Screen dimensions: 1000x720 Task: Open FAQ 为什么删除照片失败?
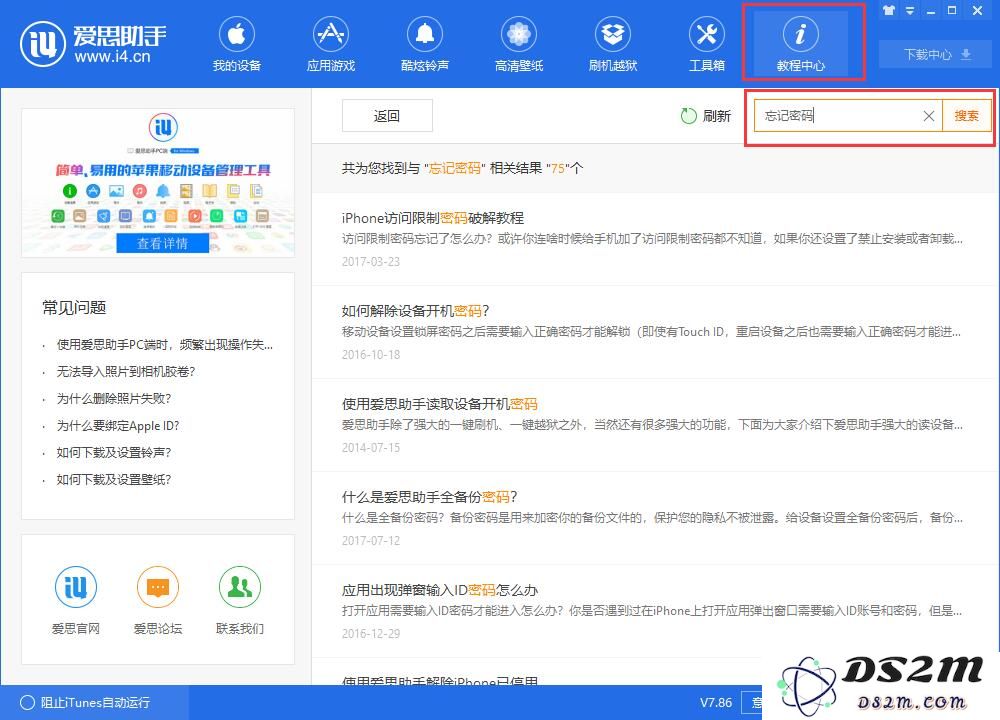(114, 399)
